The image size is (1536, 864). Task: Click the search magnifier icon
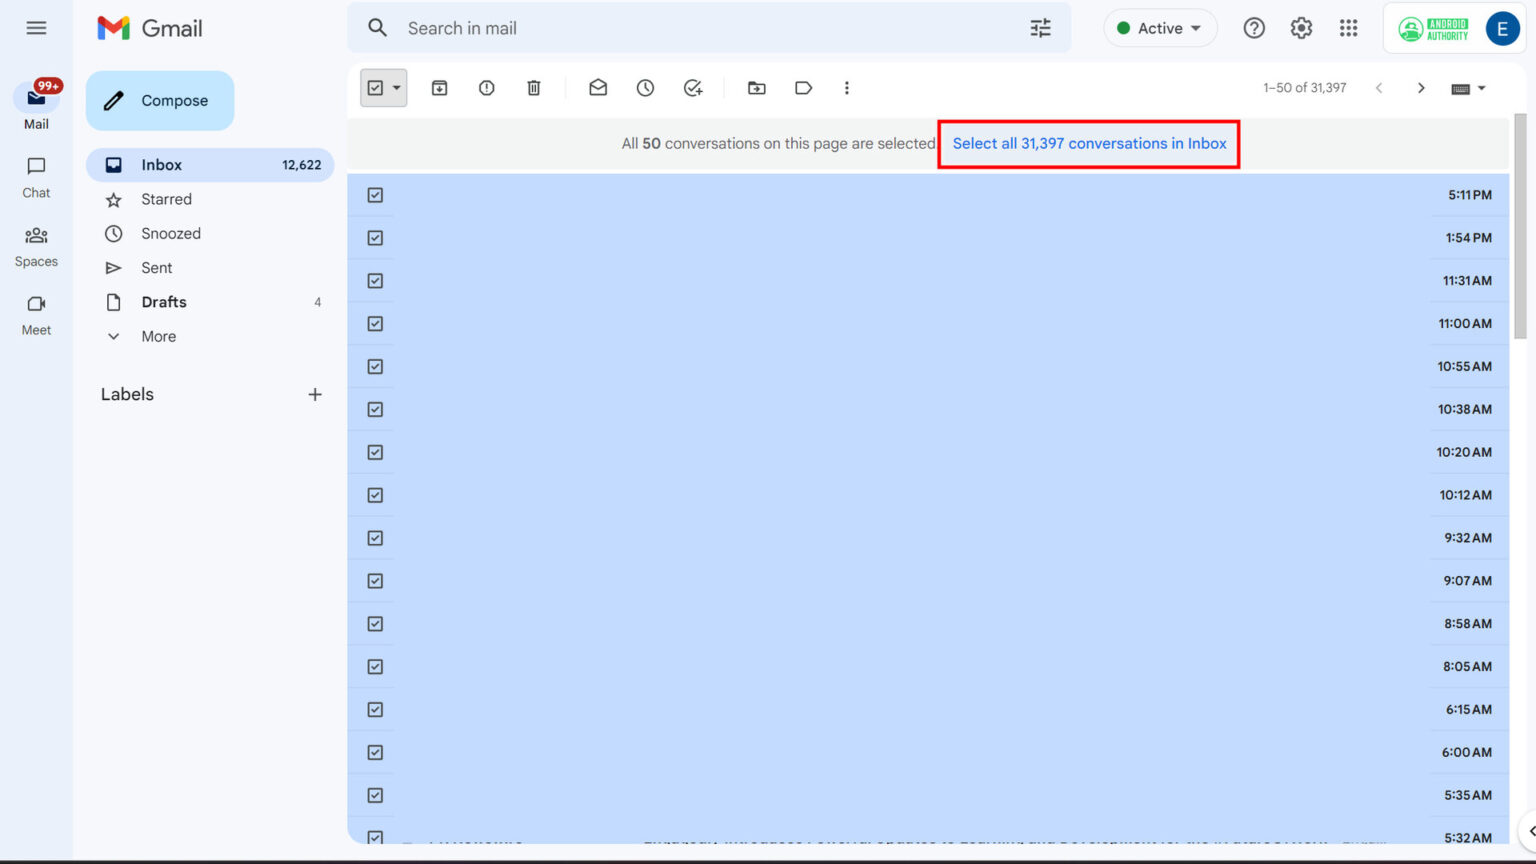377,28
